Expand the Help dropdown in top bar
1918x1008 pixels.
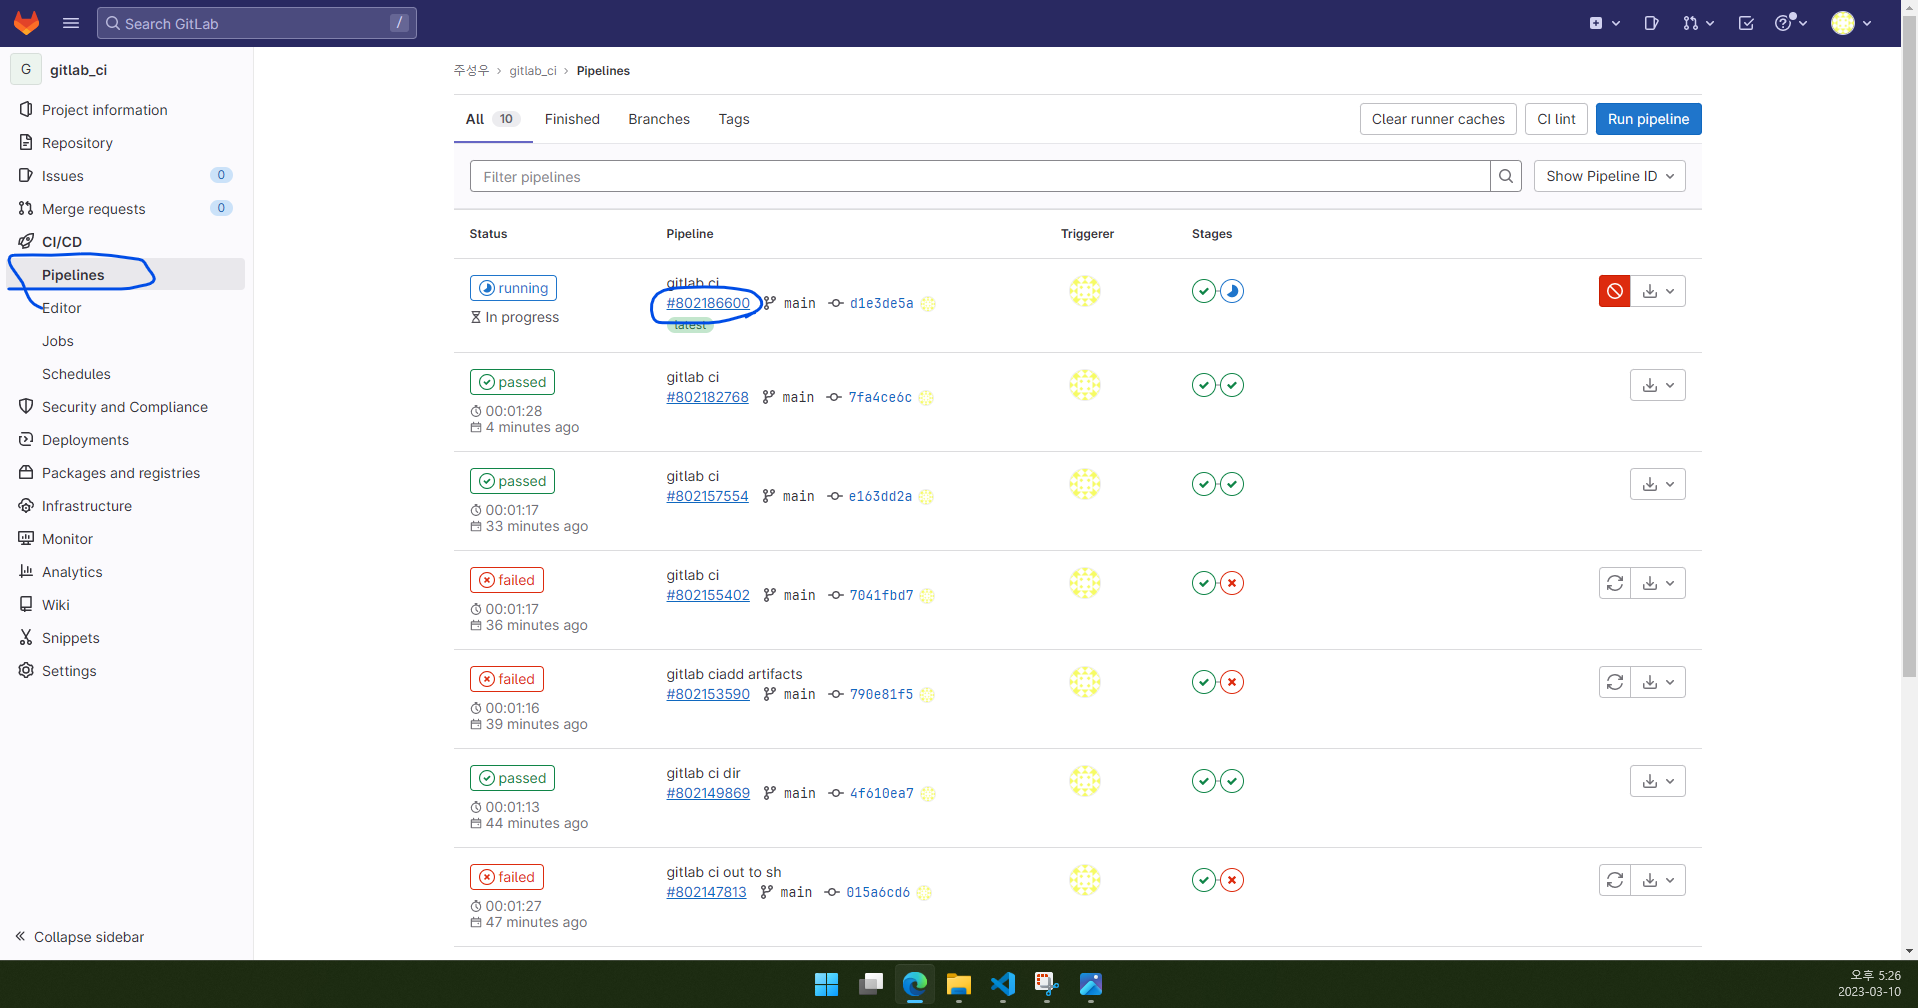1790,23
